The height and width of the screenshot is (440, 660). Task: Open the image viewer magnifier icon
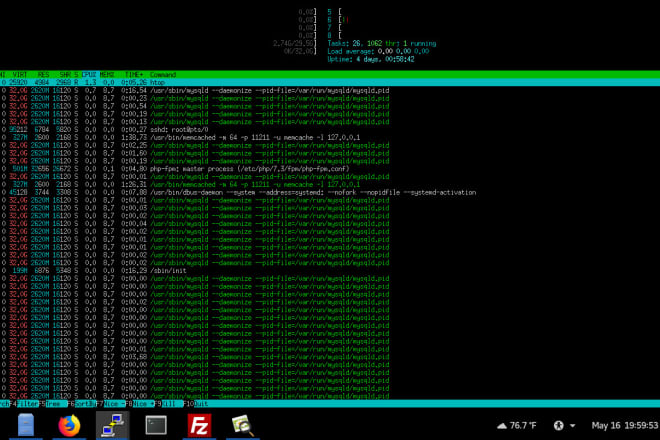(242, 425)
